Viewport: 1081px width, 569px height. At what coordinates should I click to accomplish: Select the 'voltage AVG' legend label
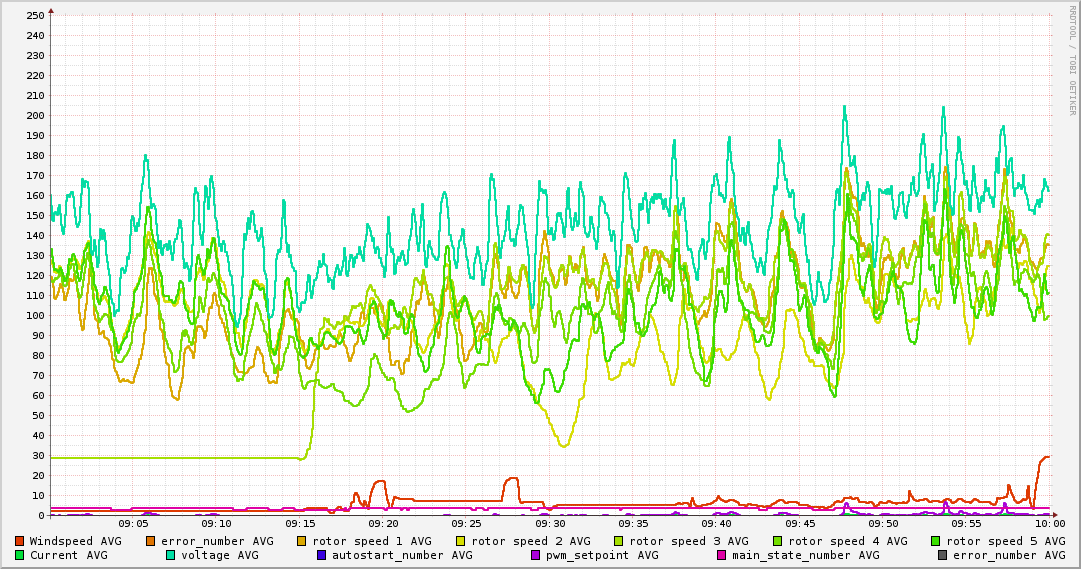pos(220,555)
